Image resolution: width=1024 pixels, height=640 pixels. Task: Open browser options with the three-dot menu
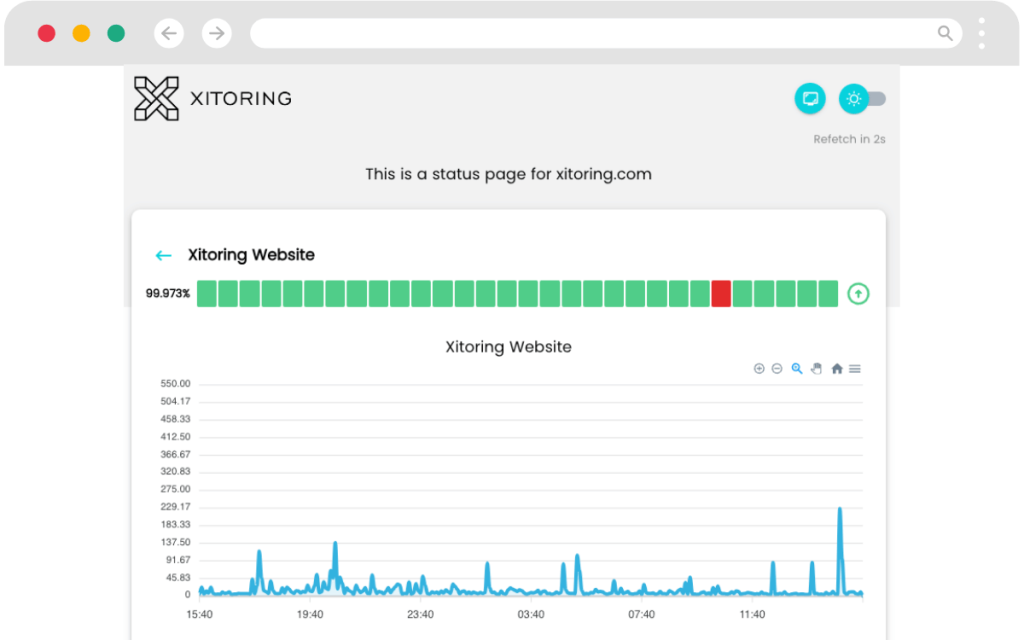pyautogui.click(x=981, y=32)
